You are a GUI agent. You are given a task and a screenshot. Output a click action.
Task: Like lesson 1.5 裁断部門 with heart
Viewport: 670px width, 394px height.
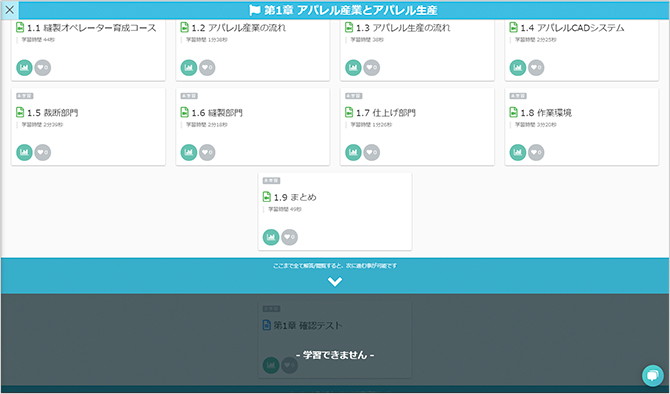point(43,153)
